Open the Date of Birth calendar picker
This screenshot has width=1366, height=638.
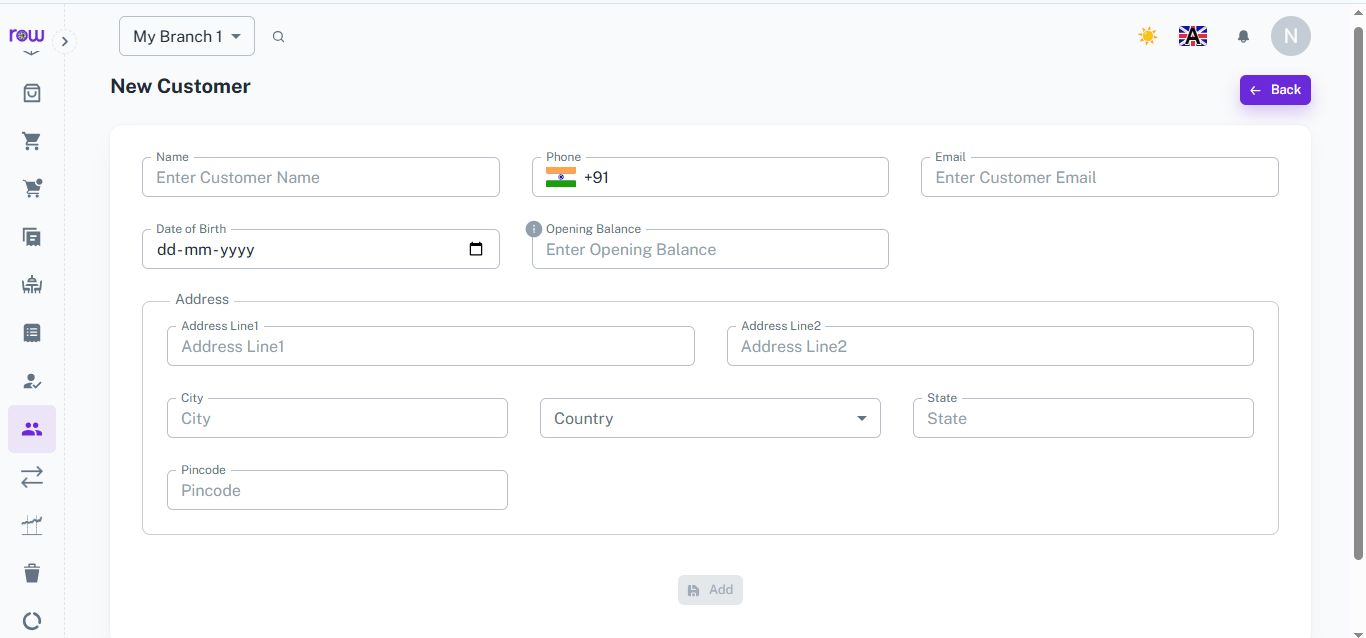click(476, 249)
